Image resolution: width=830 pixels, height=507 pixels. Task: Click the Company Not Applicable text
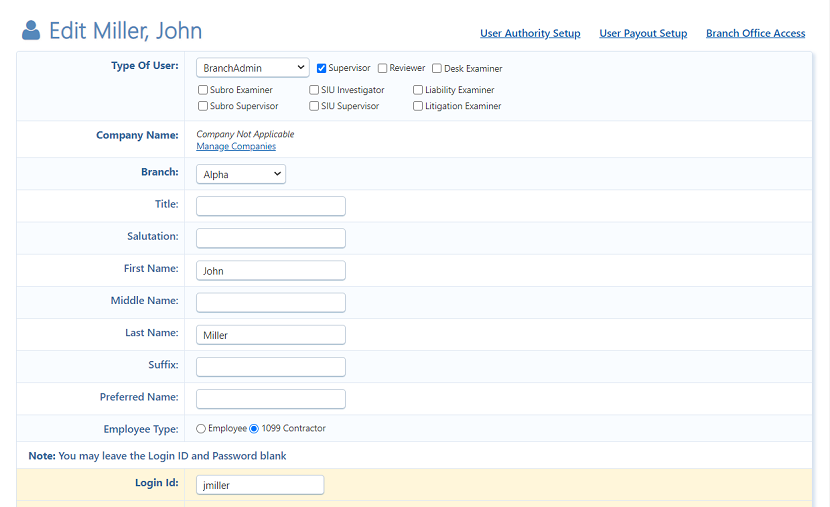(245, 134)
